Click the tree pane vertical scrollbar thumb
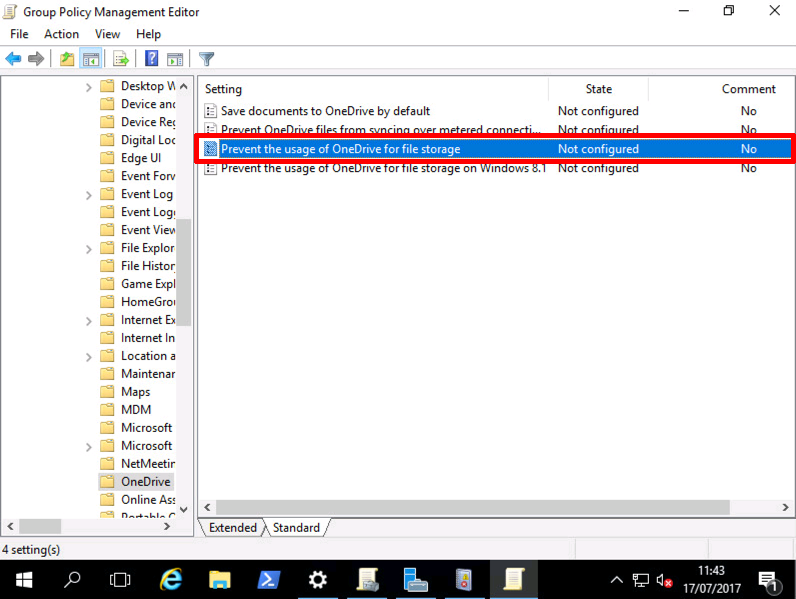 184,272
